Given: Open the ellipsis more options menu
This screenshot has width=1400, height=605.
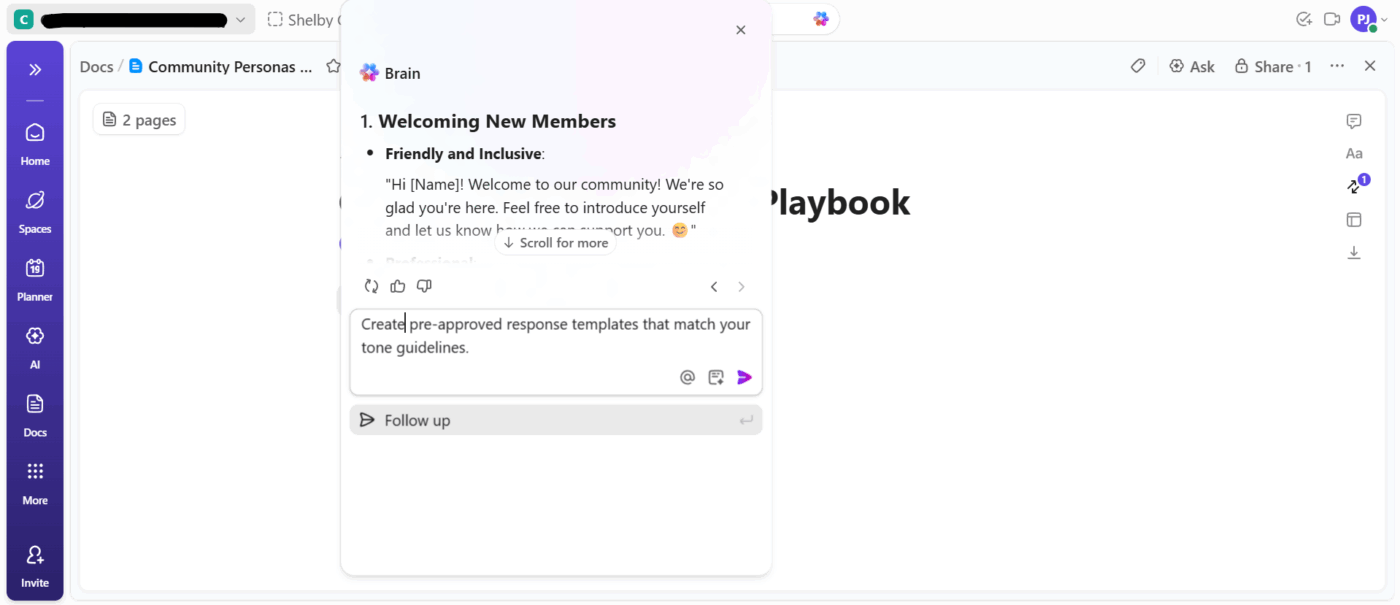Looking at the screenshot, I should point(1337,66).
